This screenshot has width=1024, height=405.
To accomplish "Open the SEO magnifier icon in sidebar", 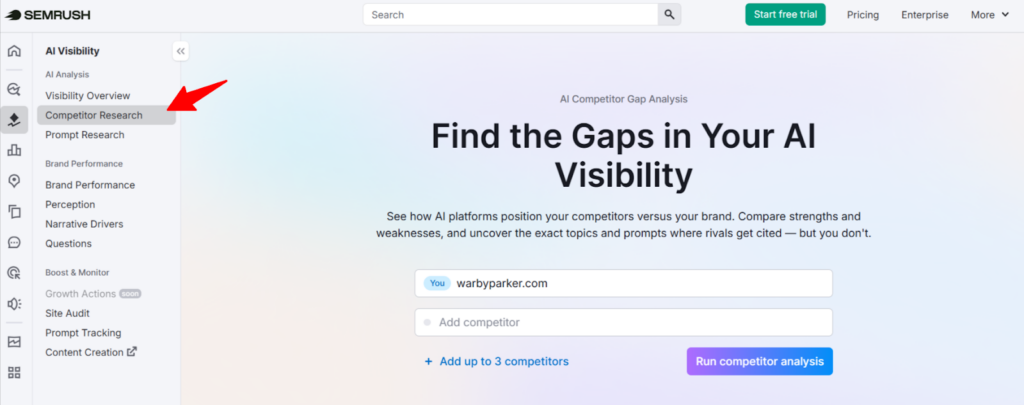I will [x=14, y=89].
